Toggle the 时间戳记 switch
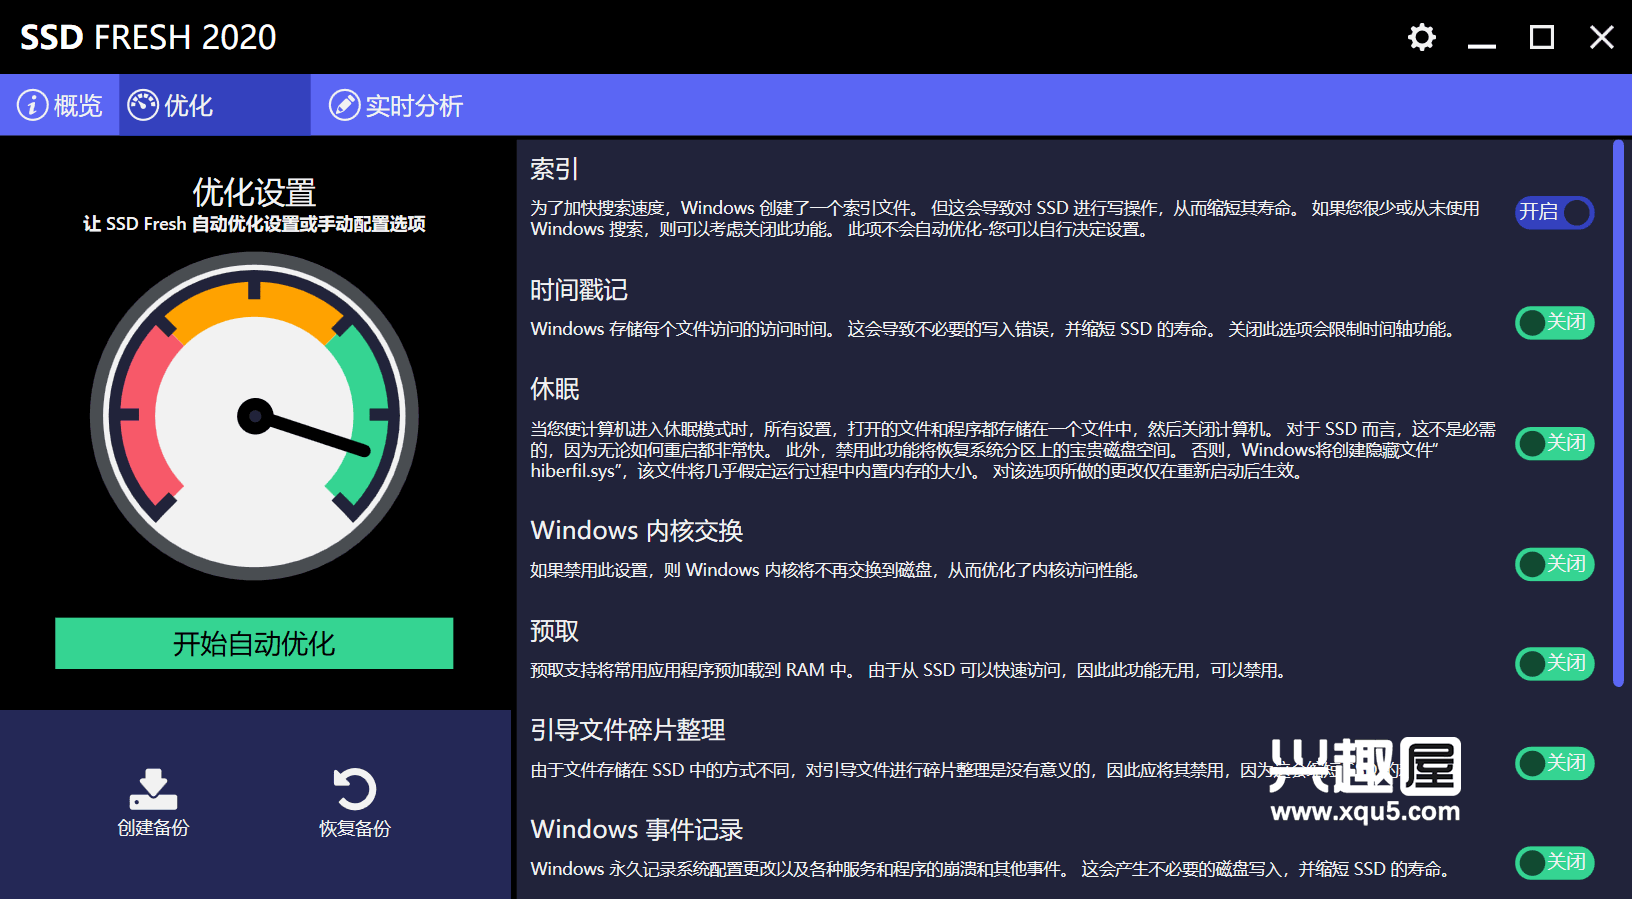Screen dimensions: 1632x899 [1555, 322]
